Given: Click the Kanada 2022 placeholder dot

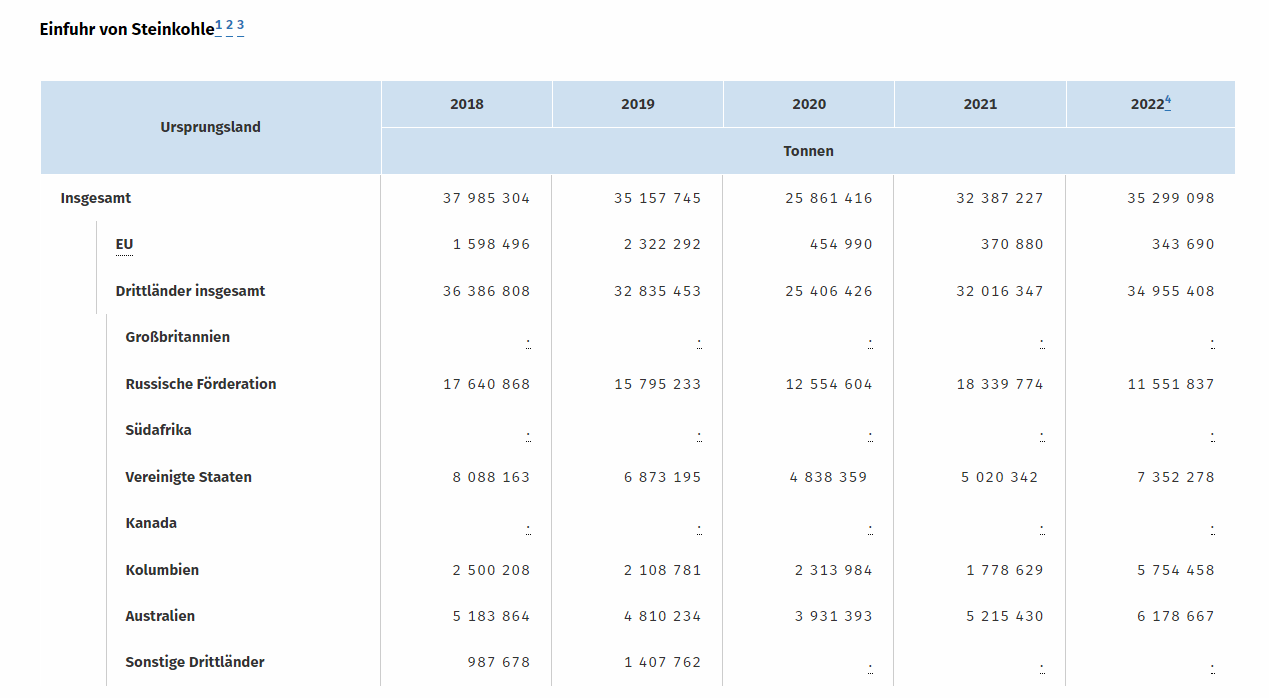Looking at the screenshot, I should [1212, 528].
